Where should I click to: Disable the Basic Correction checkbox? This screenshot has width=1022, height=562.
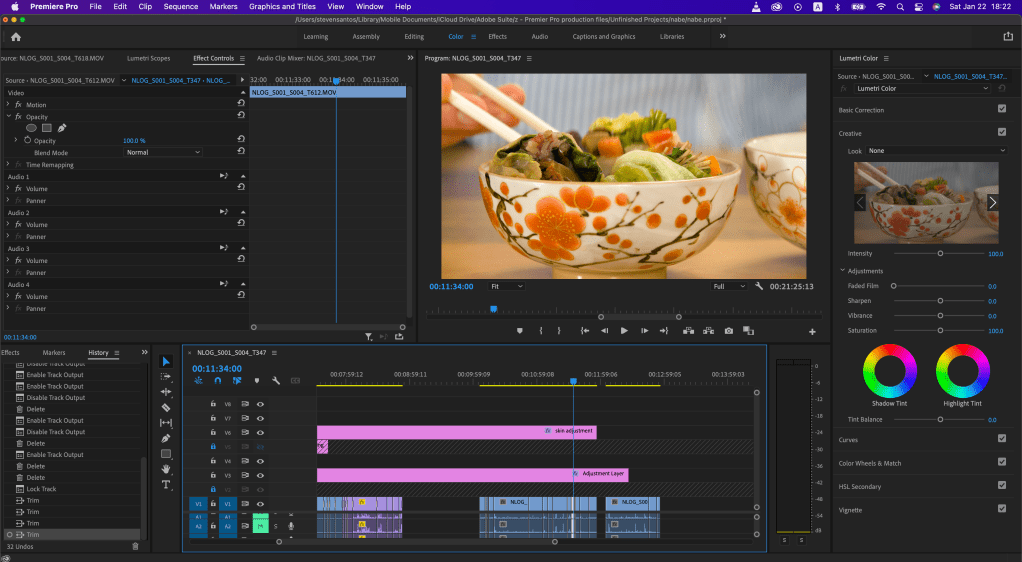1001,109
